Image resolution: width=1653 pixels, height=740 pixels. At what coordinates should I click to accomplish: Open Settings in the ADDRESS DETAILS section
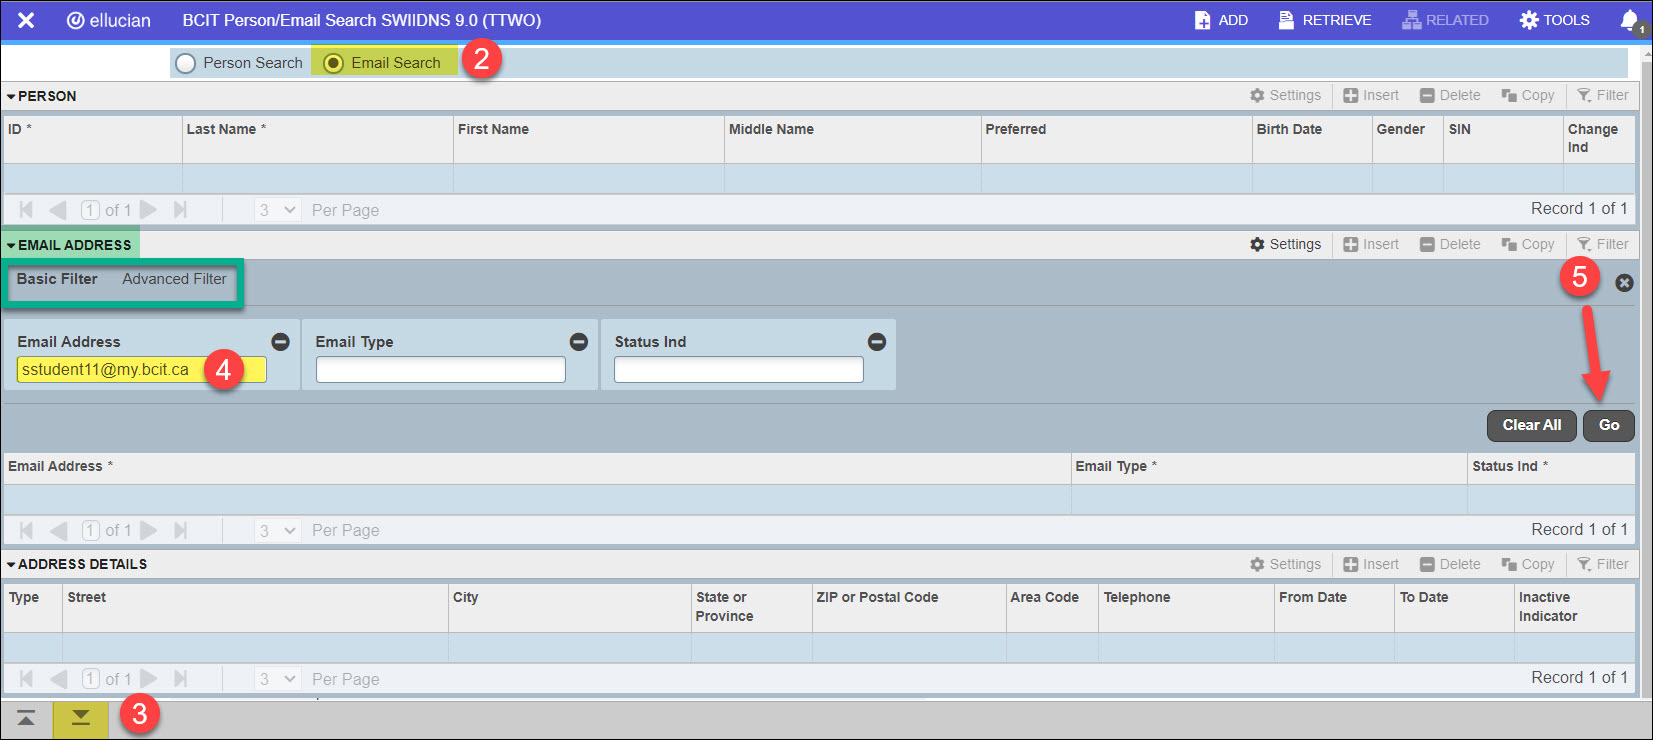click(x=1285, y=564)
